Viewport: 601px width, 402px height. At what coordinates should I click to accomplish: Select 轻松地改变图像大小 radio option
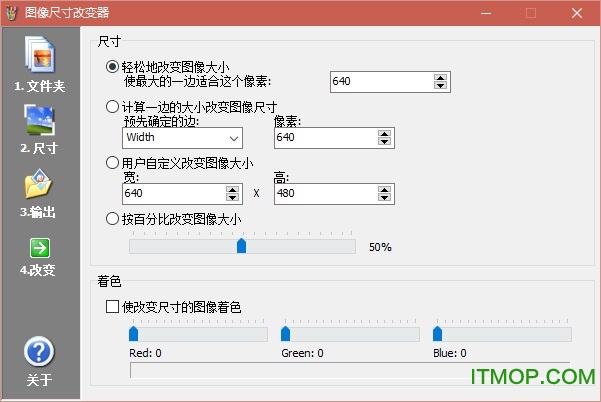click(112, 66)
